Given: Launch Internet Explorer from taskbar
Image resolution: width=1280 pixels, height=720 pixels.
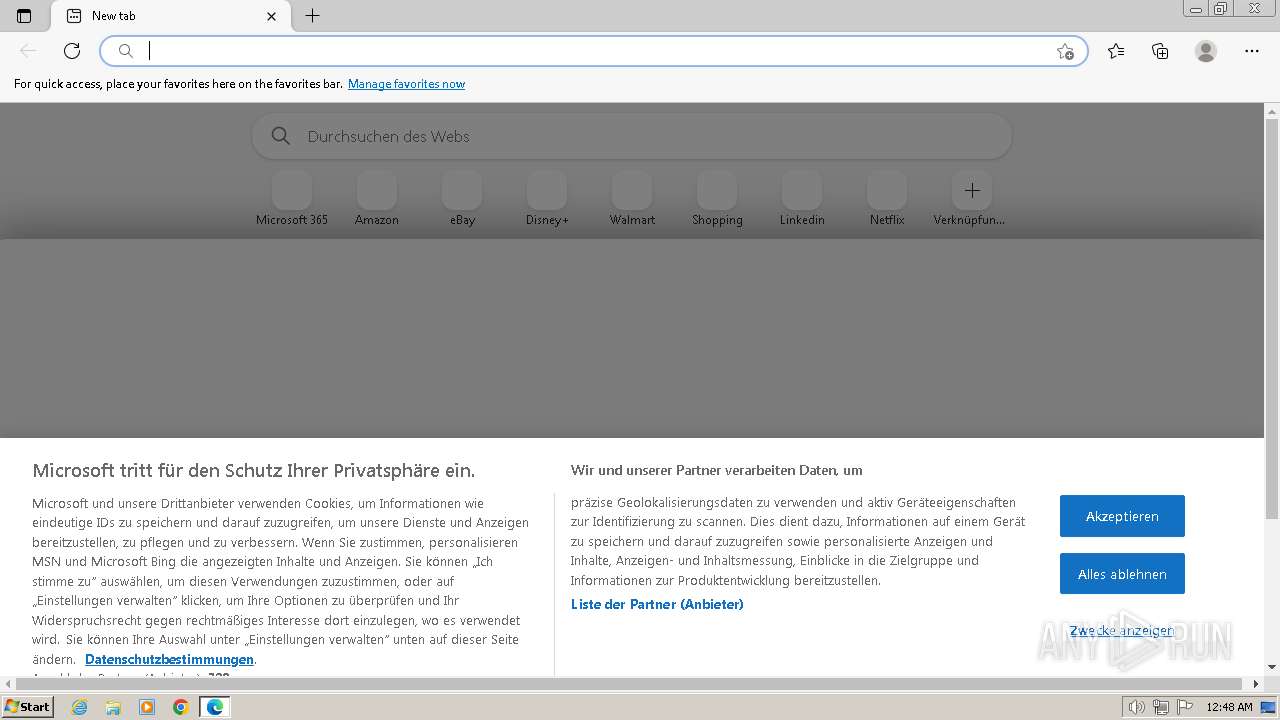Looking at the screenshot, I should (80, 707).
